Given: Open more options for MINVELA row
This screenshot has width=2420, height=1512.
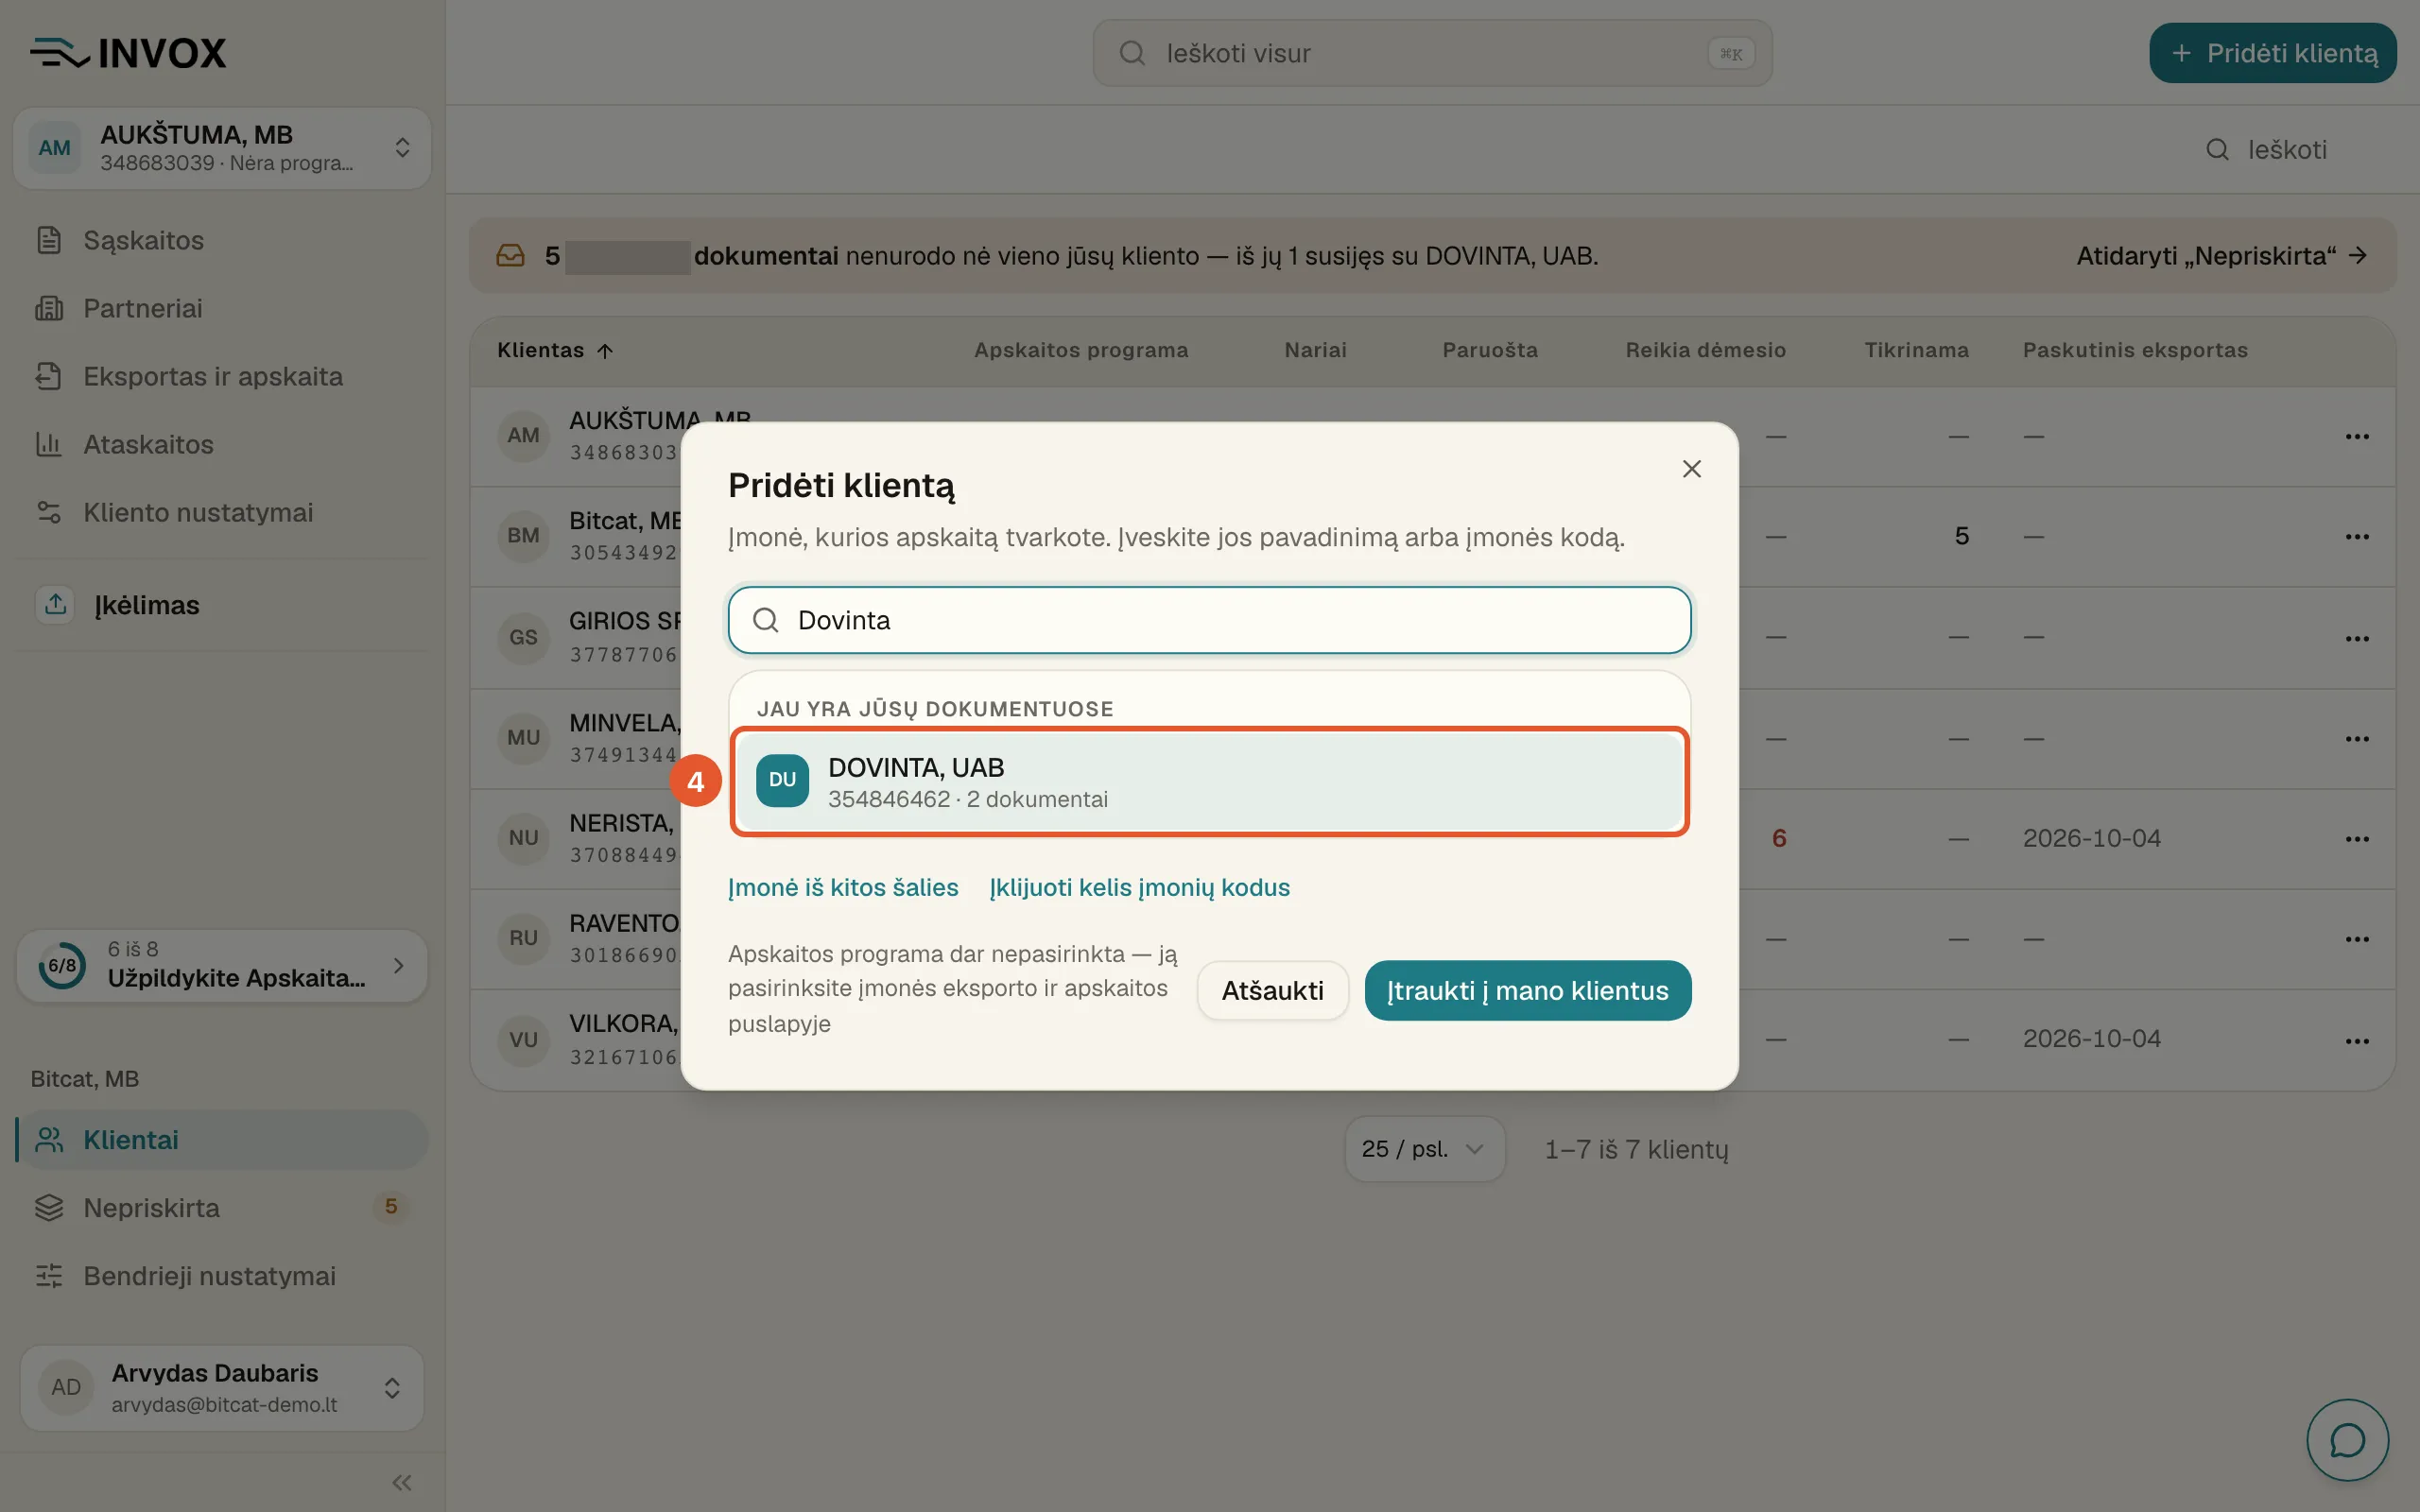Looking at the screenshot, I should click(2357, 738).
